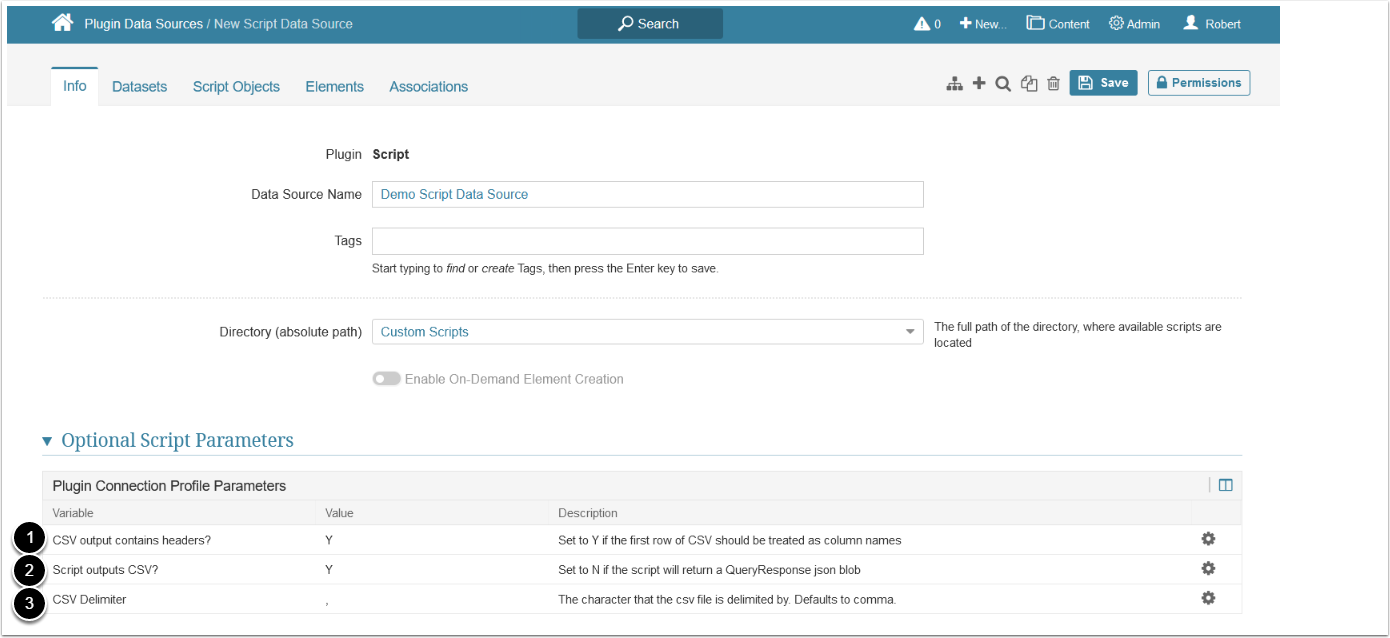Open the alerts warning icon in the header
Viewport: 1390px width, 638px height.
[x=922, y=24]
